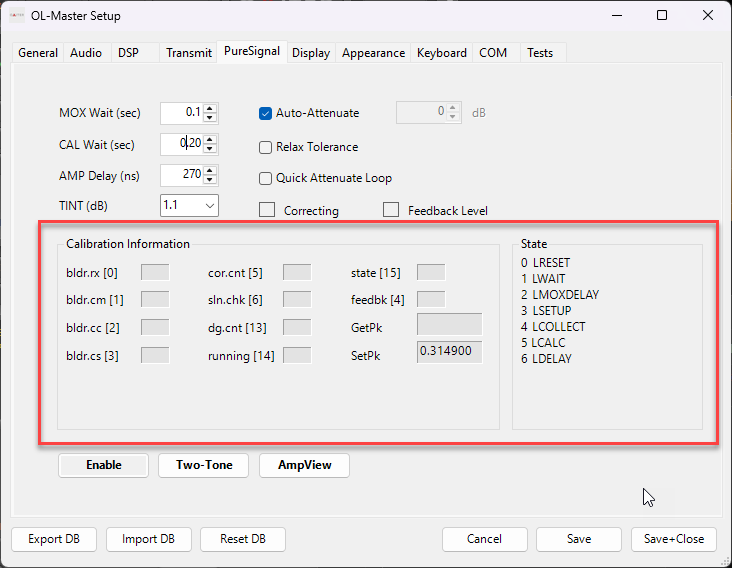Click the Correcting indicator box
The image size is (732, 568).
pos(267,210)
